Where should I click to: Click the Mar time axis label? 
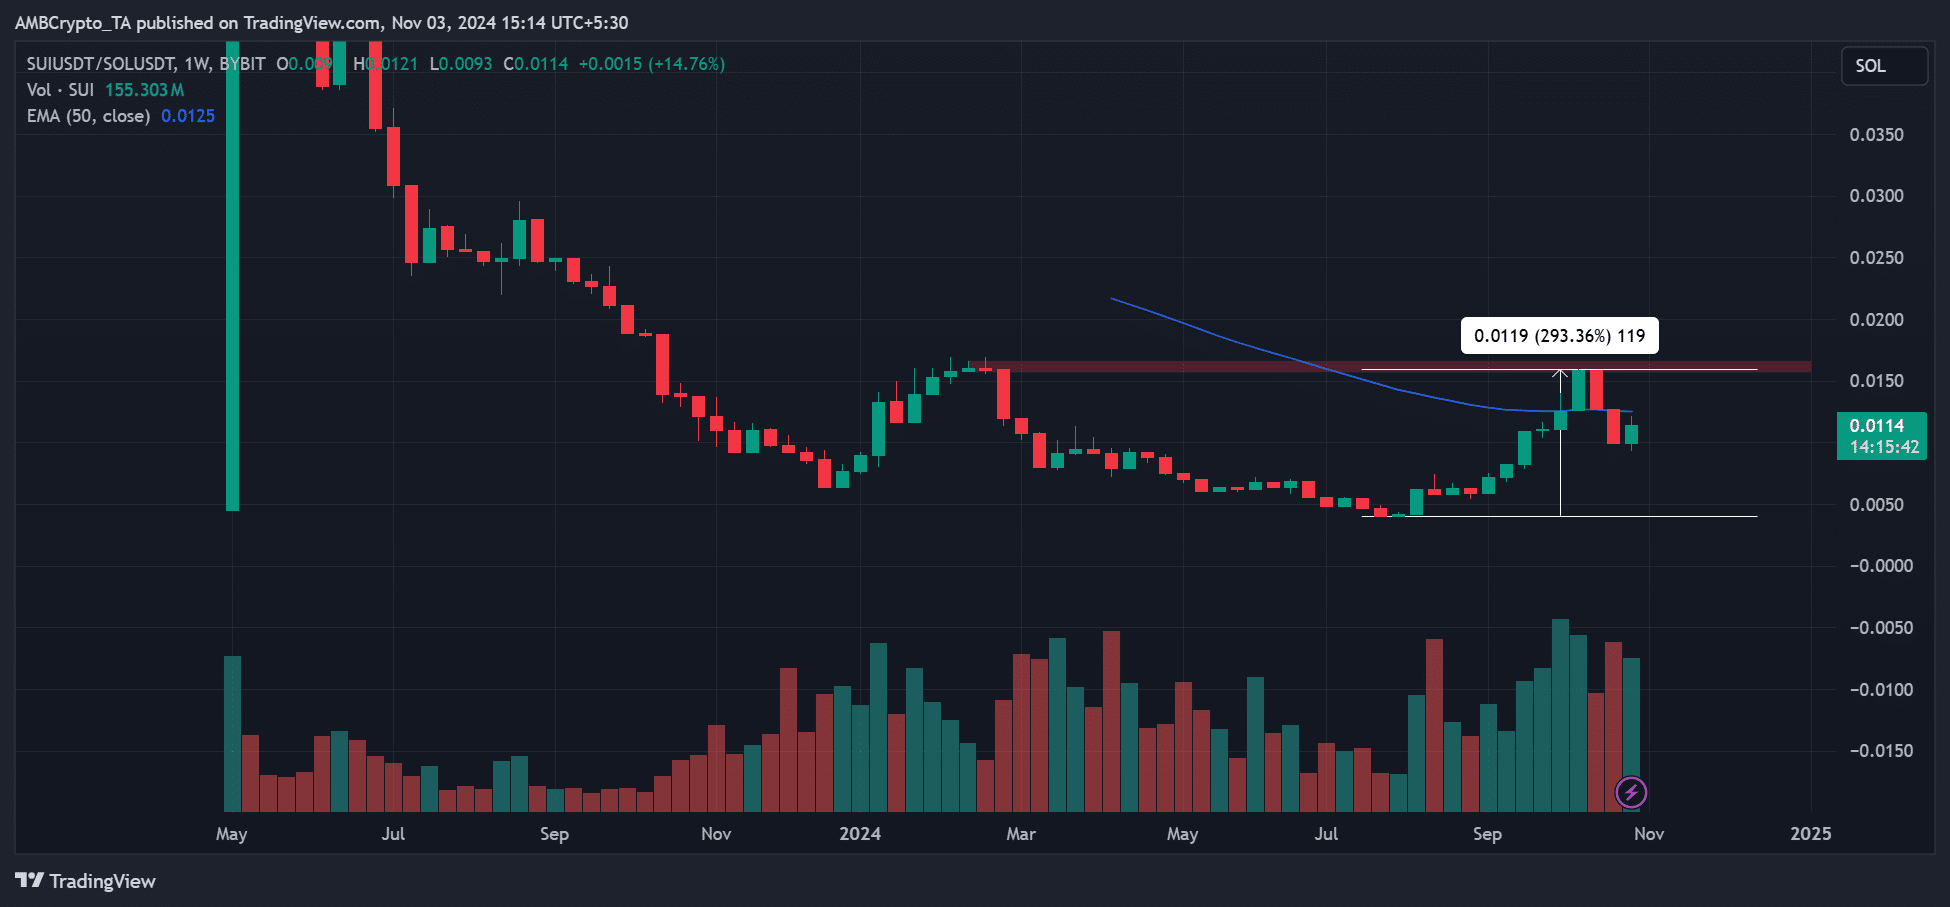[x=1021, y=834]
